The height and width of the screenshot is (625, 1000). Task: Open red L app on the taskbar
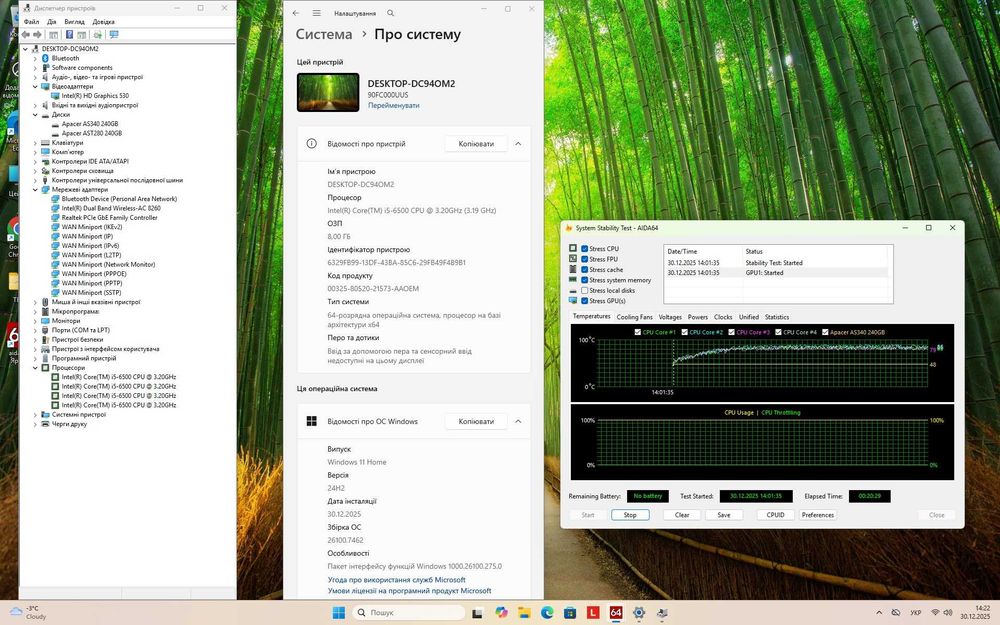[593, 612]
